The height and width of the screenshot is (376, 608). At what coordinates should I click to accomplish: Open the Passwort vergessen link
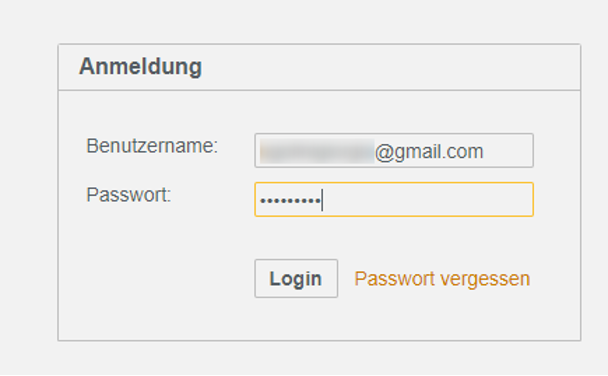442,279
